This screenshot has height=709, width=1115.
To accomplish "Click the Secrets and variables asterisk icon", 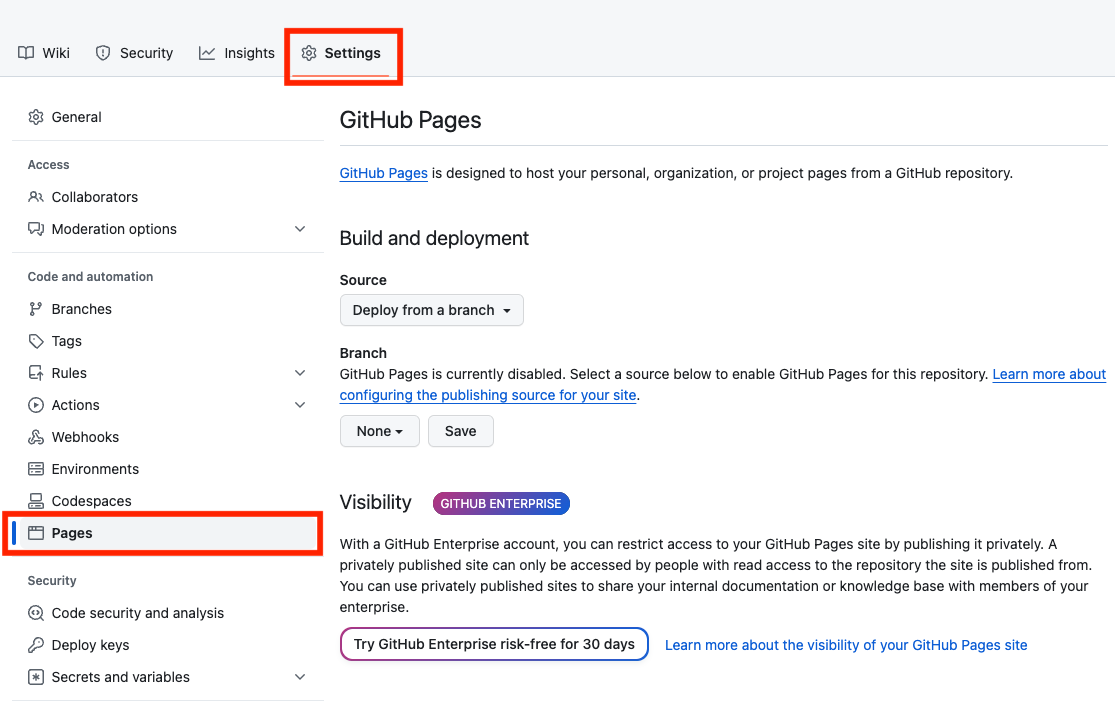I will tap(36, 677).
